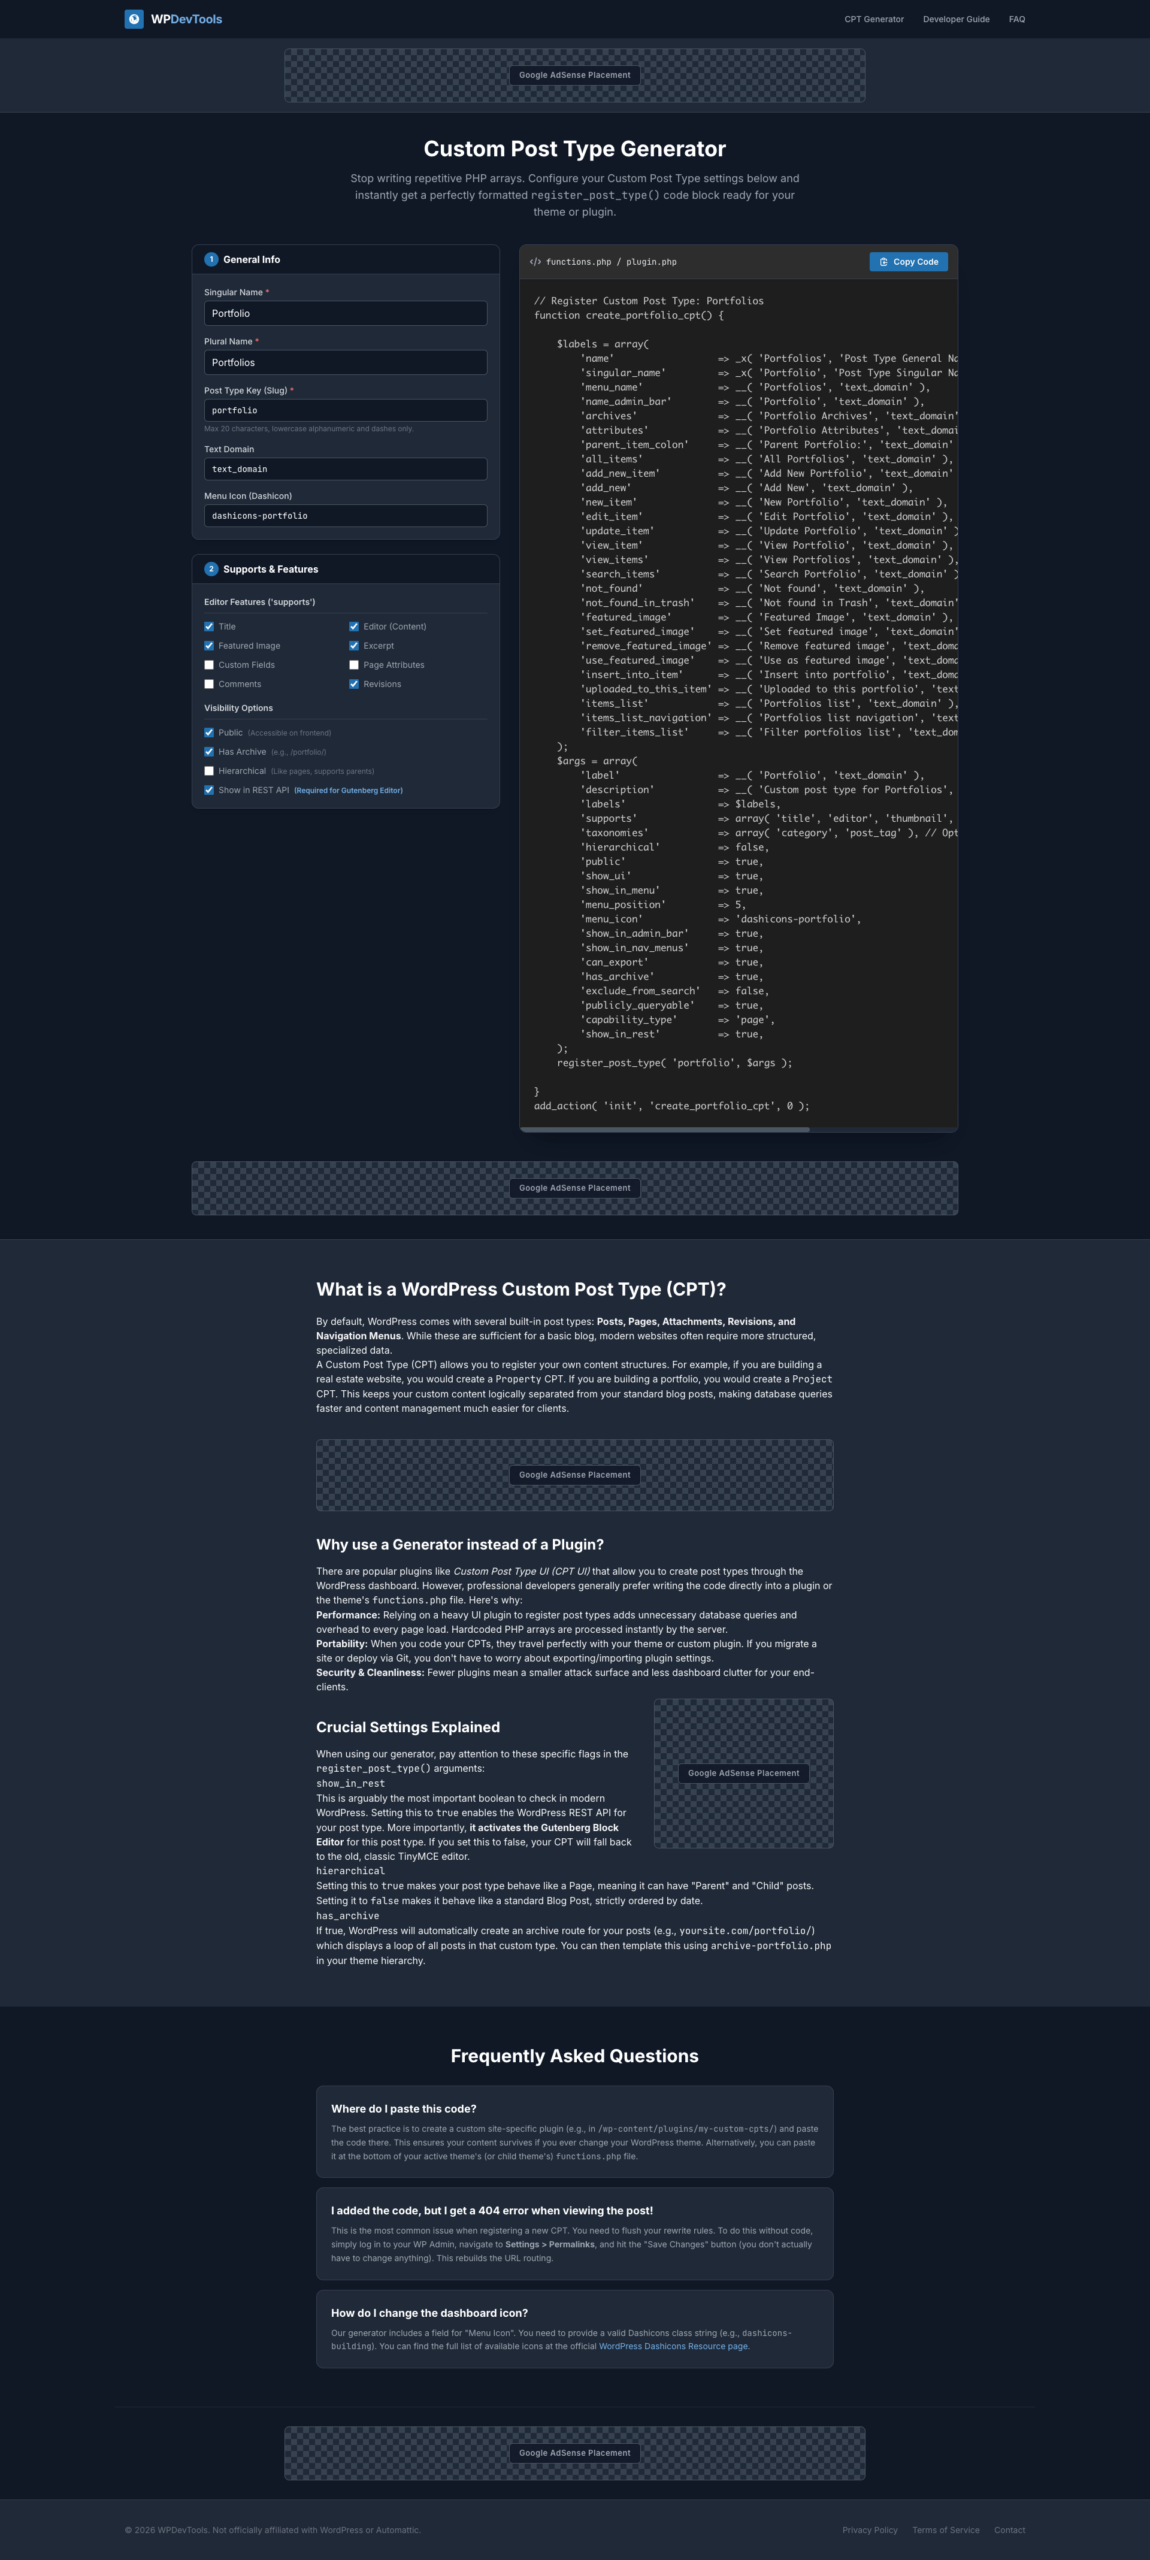1150x2560 pixels.
Task: Focus the Plural Name field
Action: click(x=345, y=362)
